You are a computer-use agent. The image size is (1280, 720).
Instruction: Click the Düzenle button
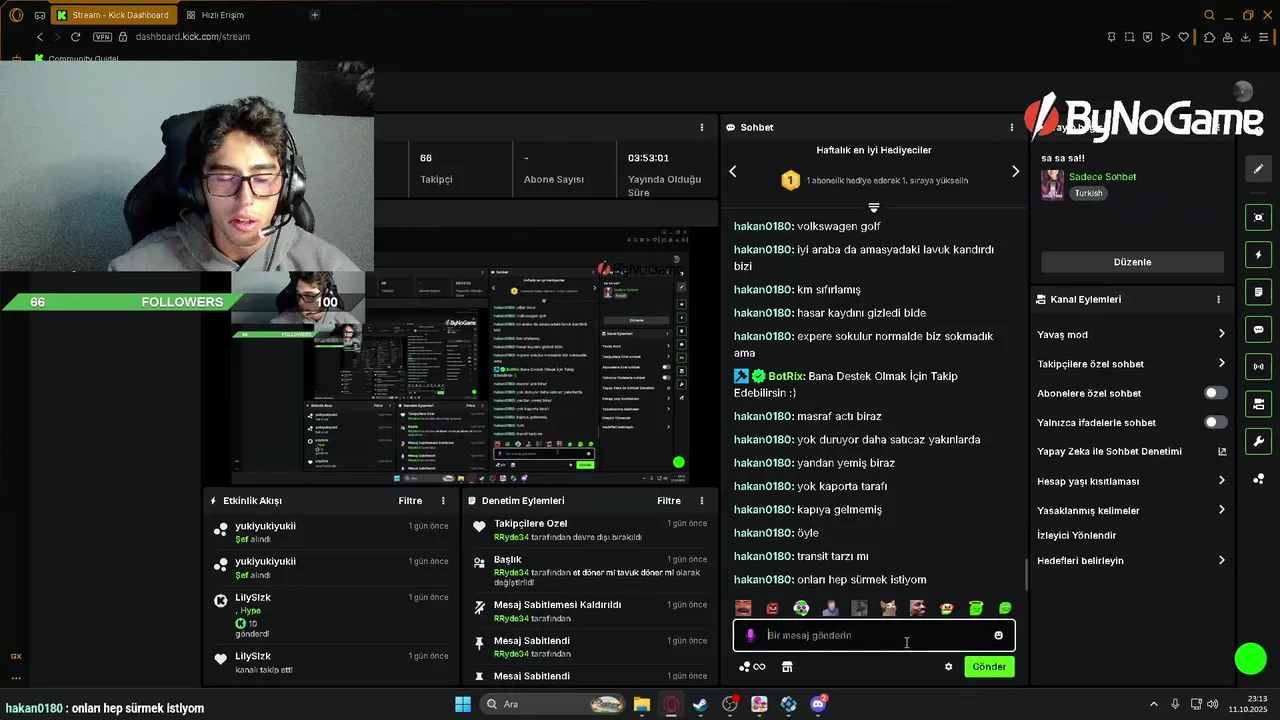pos(1132,262)
